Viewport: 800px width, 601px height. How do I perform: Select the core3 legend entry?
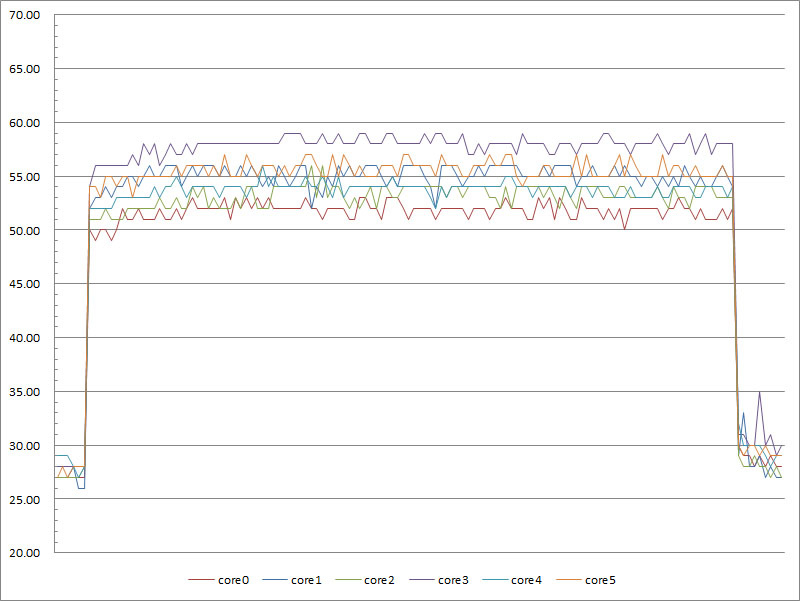(x=439, y=580)
